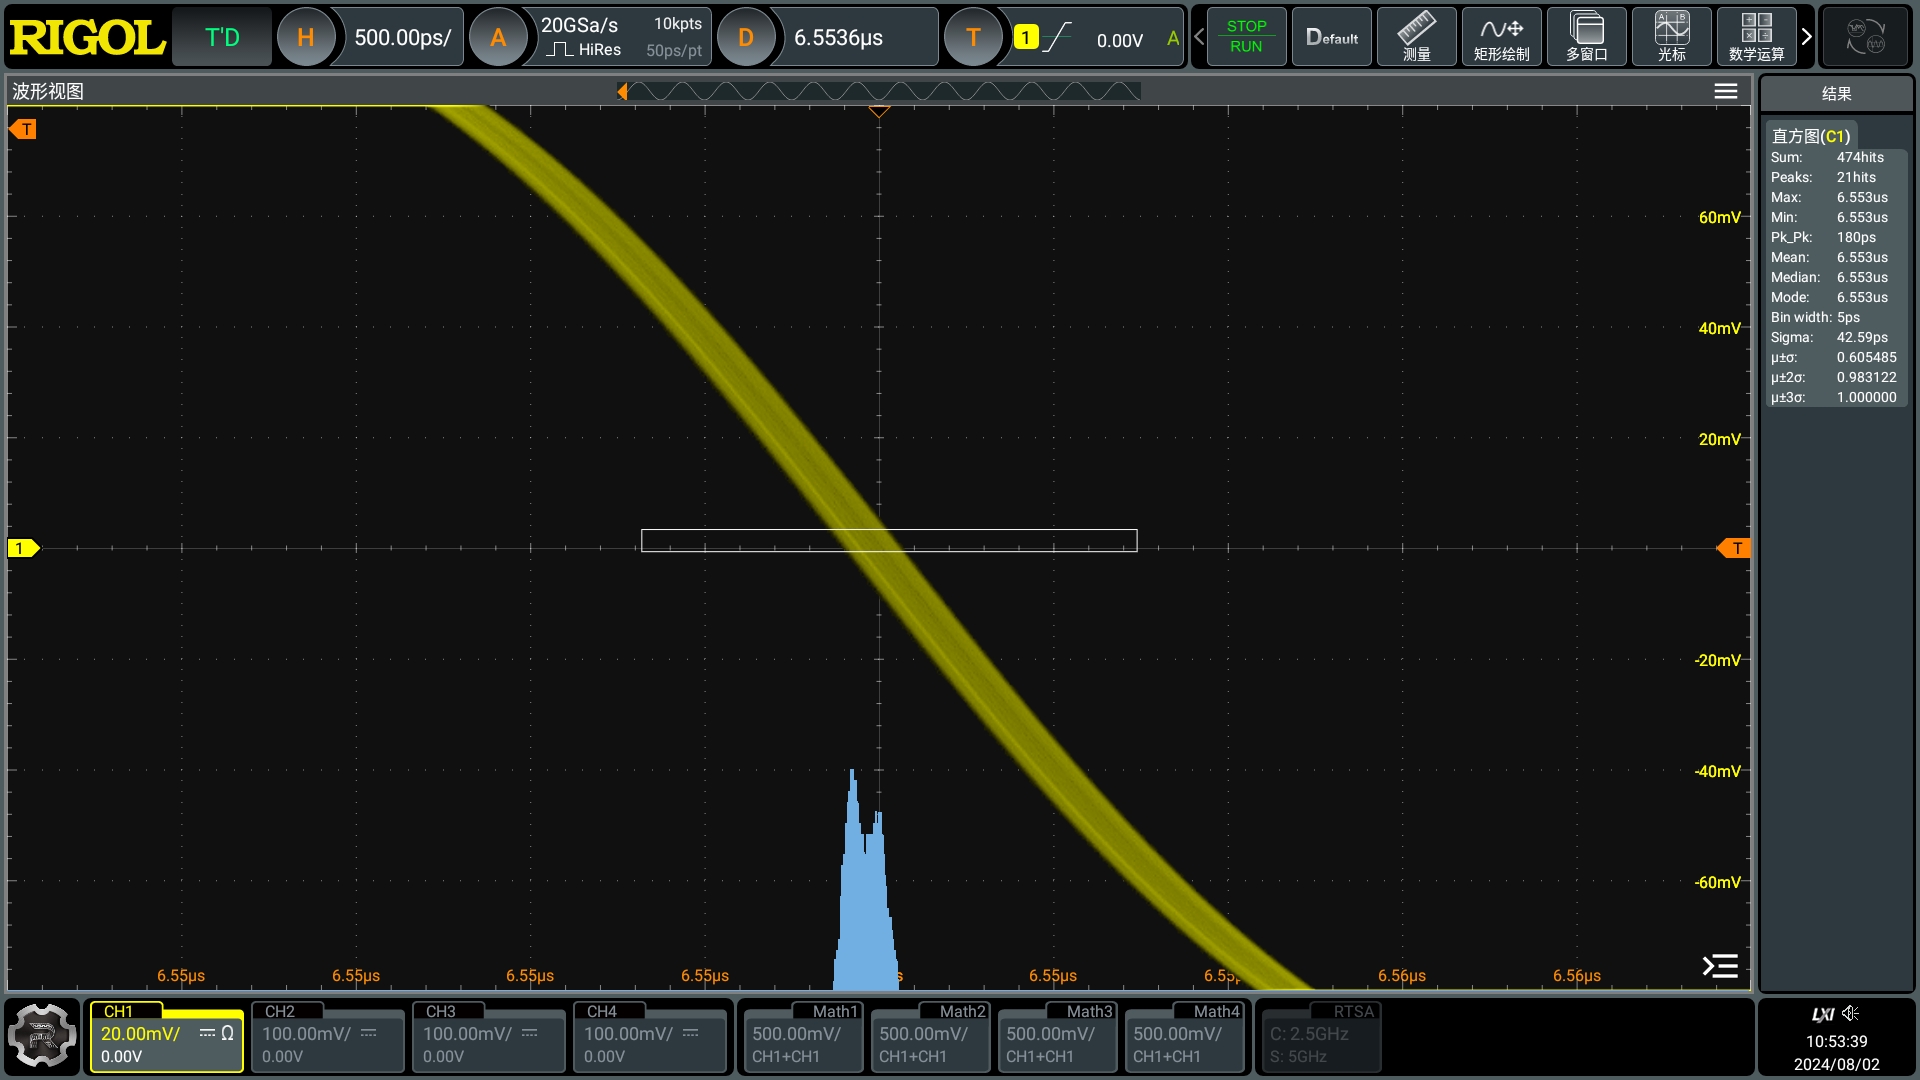The height and width of the screenshot is (1080, 1920).
Task: Open the 数学运算 math operations panel
Action: tap(1756, 36)
